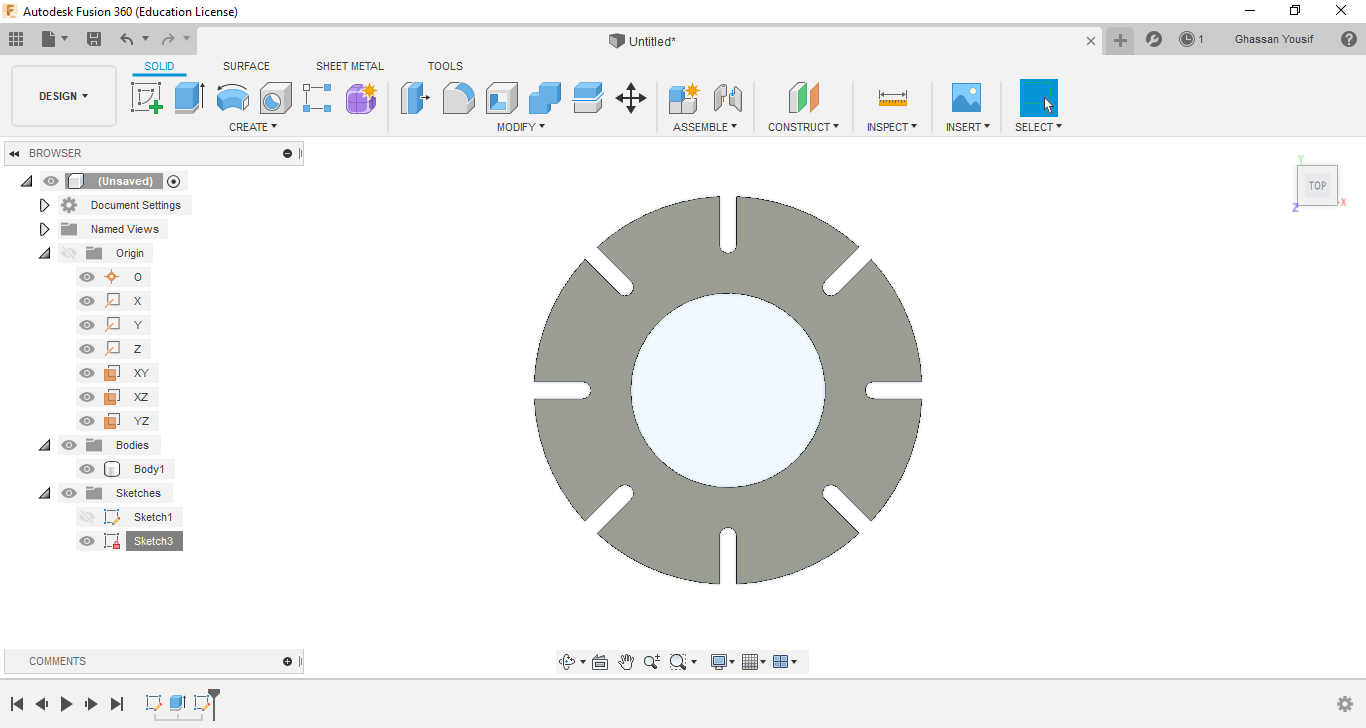
Task: Activate the Unsaved component radio button
Action: [x=174, y=181]
